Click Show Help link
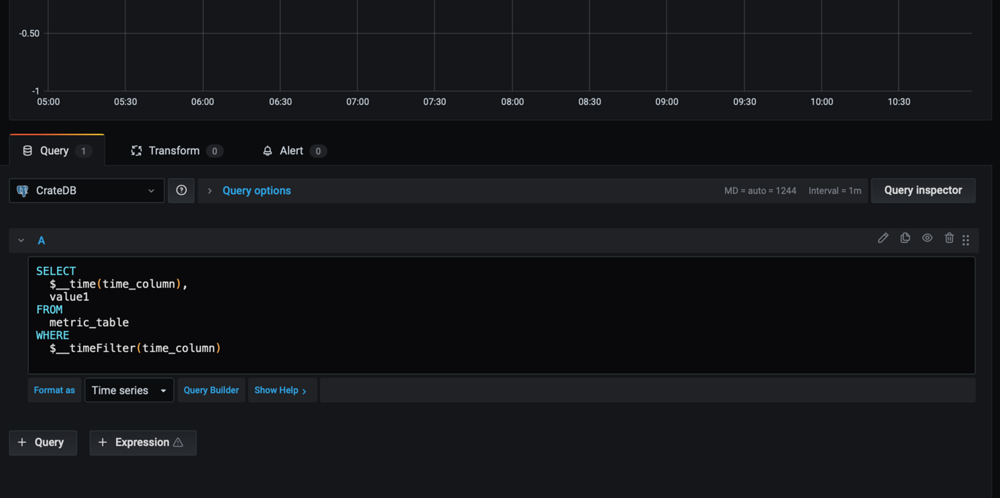 281,390
